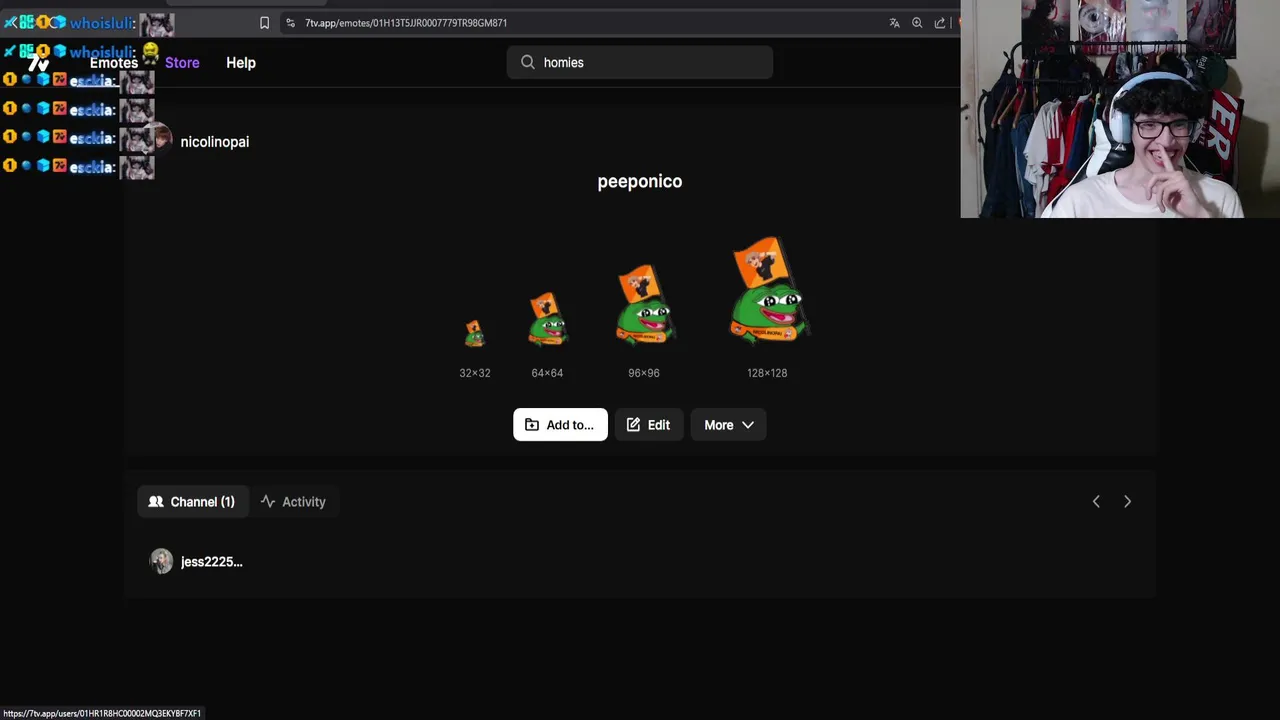Go to next channels page arrow
This screenshot has width=1280, height=720.
click(1127, 502)
